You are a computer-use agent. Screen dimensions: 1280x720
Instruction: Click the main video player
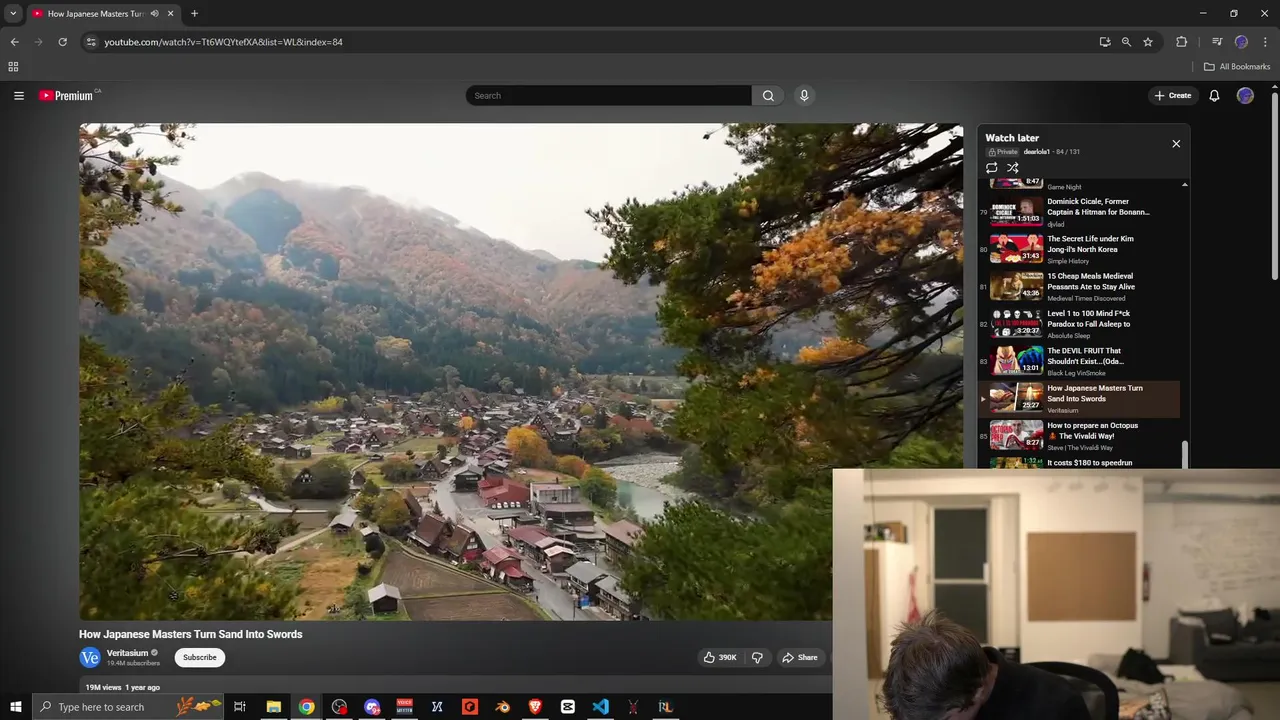point(521,371)
